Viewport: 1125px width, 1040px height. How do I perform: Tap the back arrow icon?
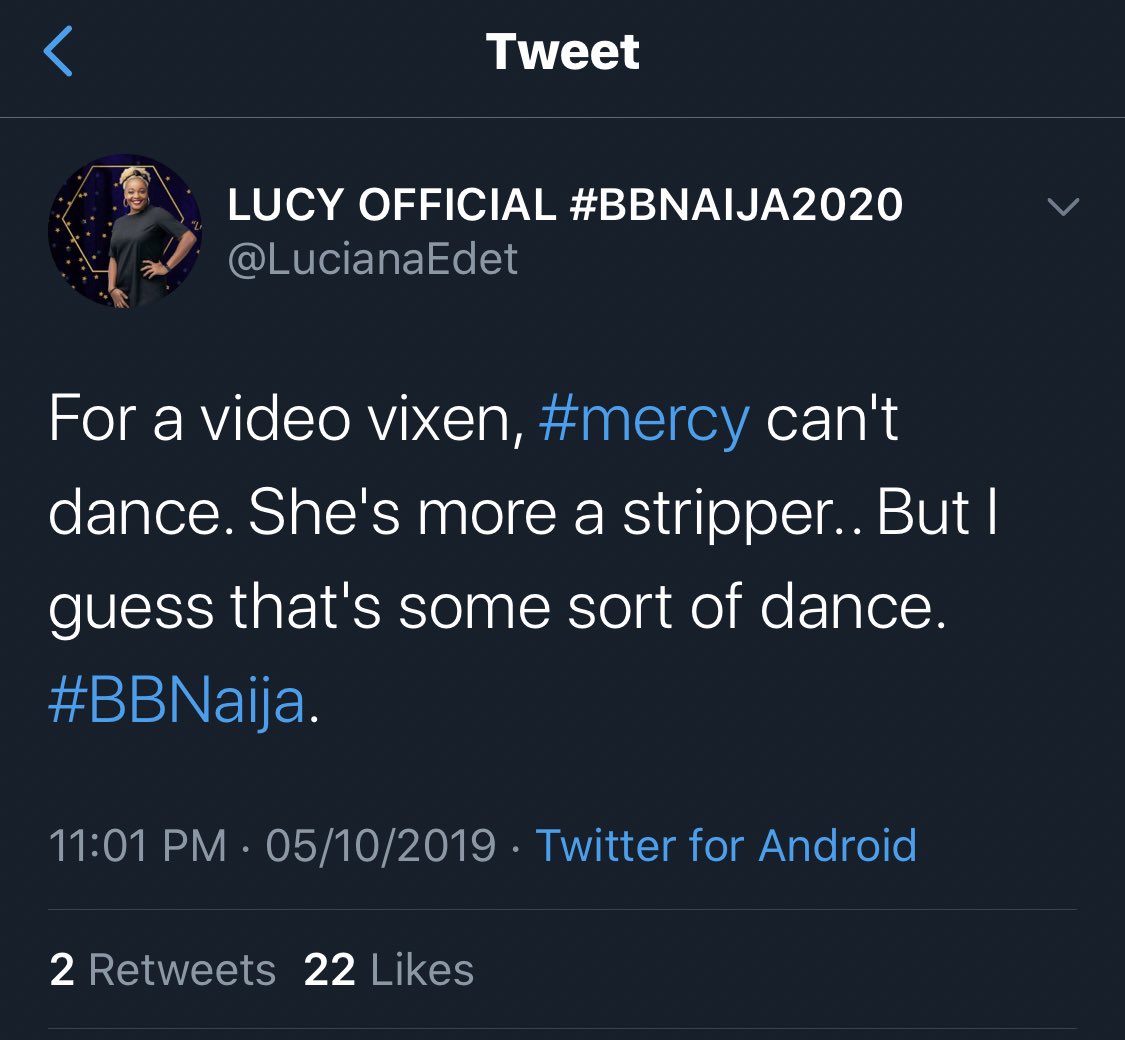point(58,53)
